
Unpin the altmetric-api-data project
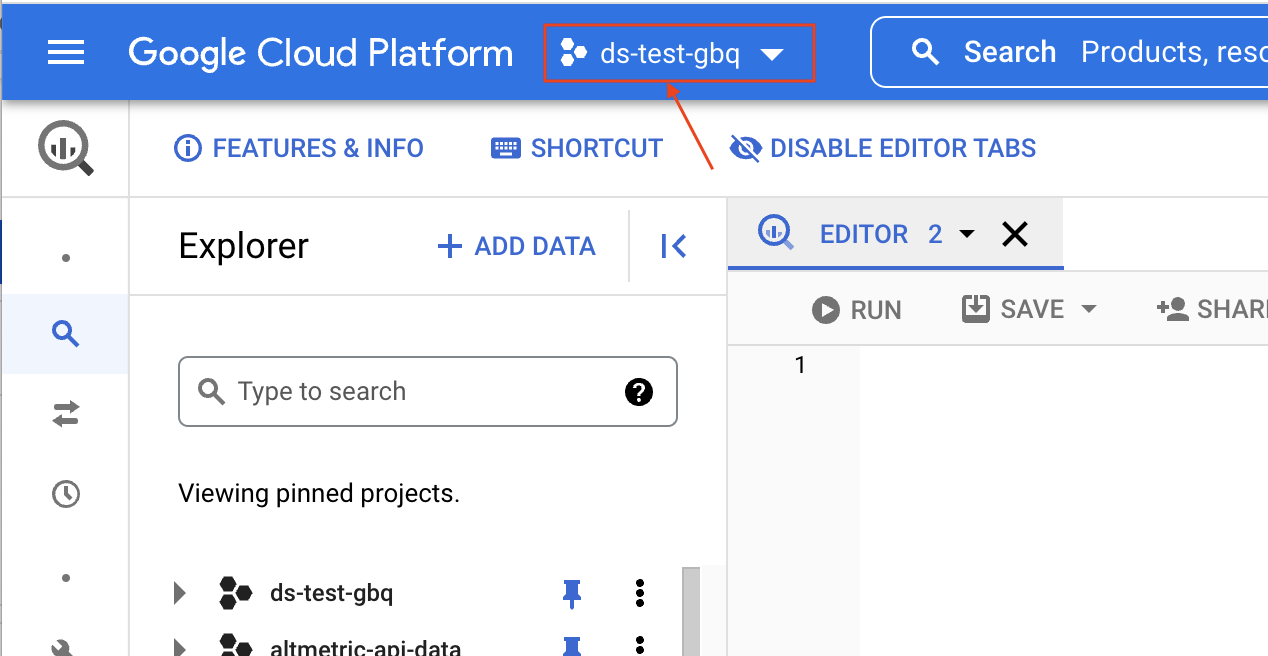pos(572,647)
